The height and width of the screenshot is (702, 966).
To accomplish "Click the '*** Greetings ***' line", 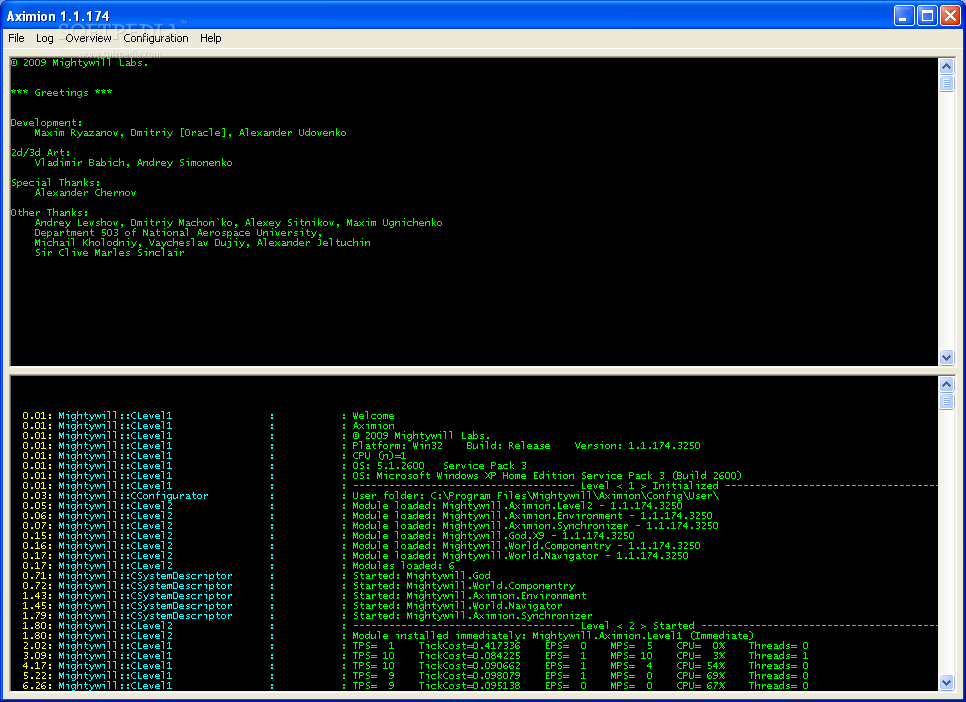I will (x=62, y=92).
